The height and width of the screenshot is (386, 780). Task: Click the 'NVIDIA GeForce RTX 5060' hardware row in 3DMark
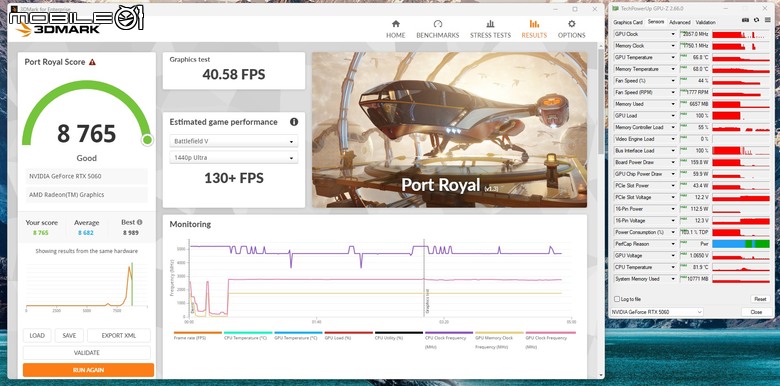[87, 176]
